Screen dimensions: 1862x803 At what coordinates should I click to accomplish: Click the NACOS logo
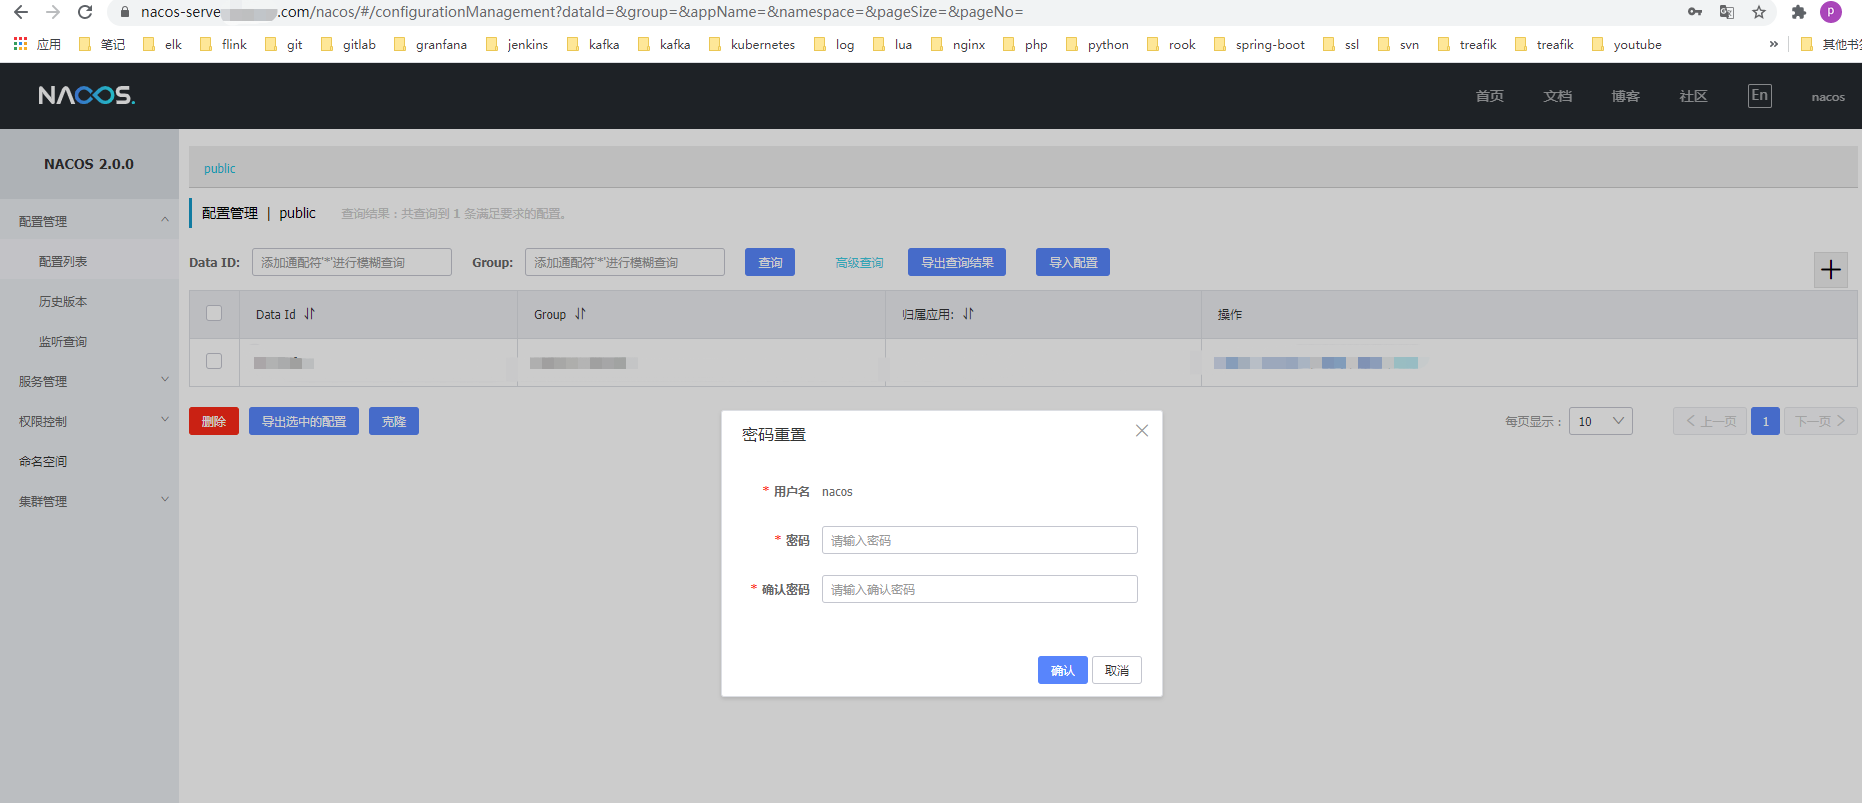coord(86,95)
